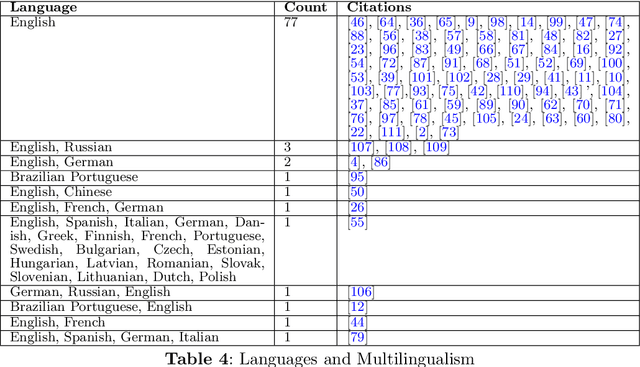This screenshot has height=367, width=640.
Task: Click citation reference 37
Action: coord(357,105)
